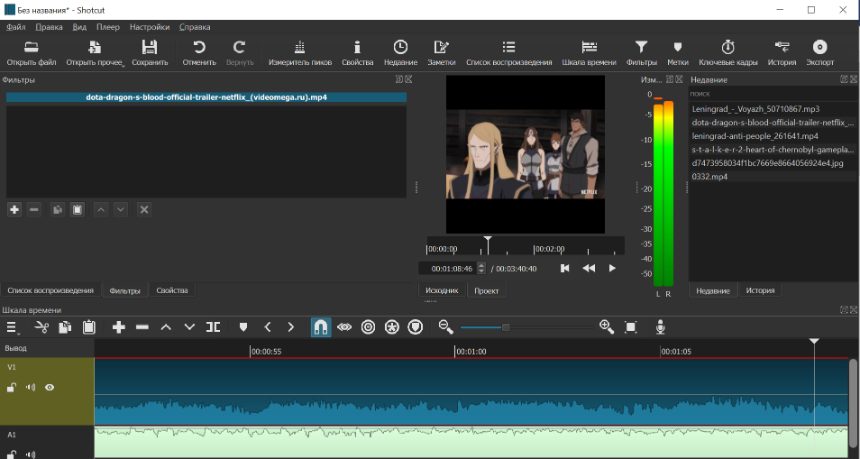The height and width of the screenshot is (459, 860).
Task: Select leningrad-anti-people_261641.mp4 recent file
Action: (755, 136)
